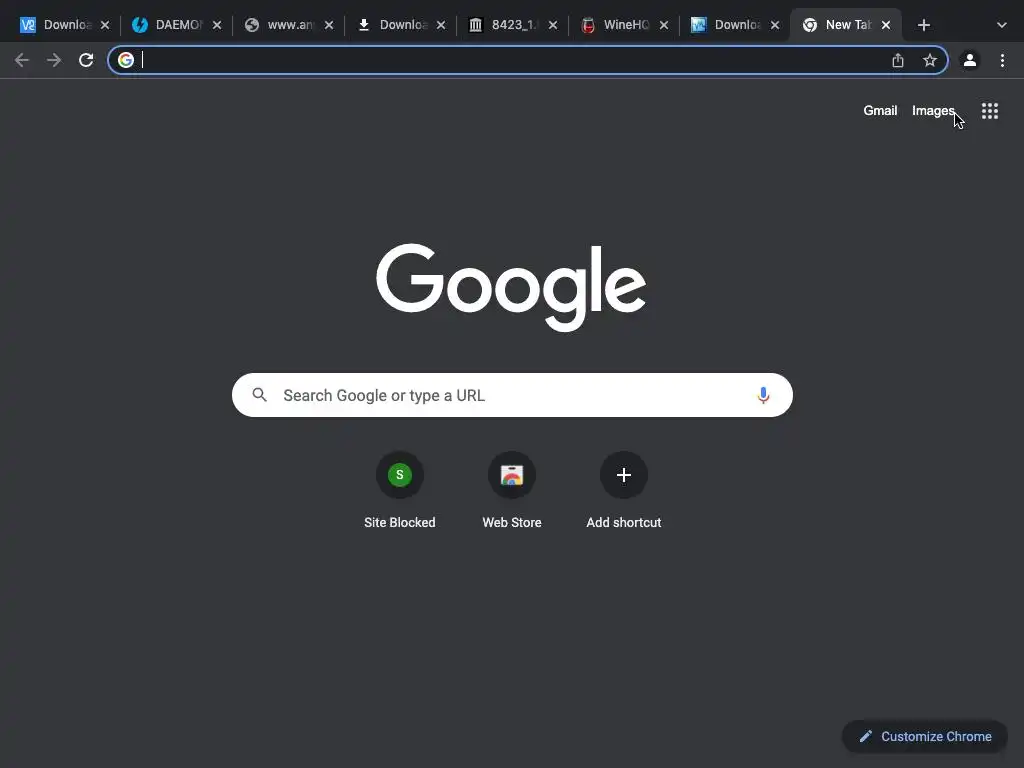
Task: Open the Images link
Action: pos(933,111)
